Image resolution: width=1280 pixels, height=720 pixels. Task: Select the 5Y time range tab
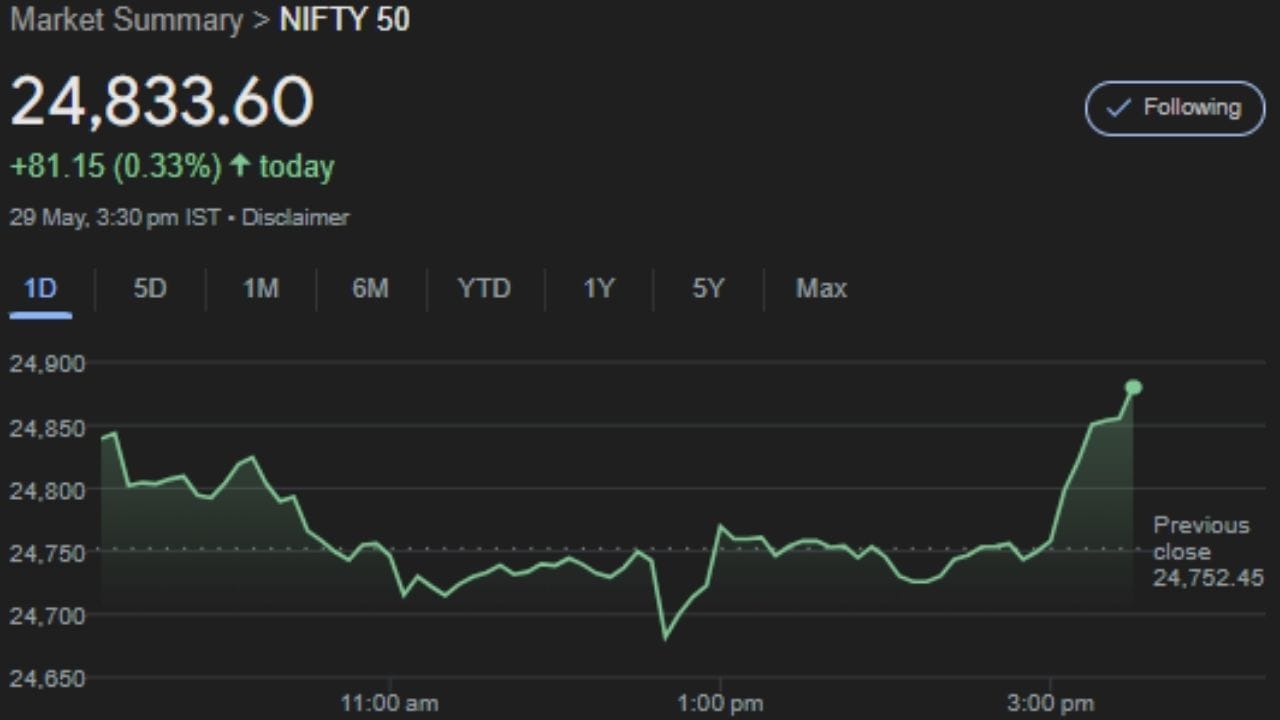[708, 289]
